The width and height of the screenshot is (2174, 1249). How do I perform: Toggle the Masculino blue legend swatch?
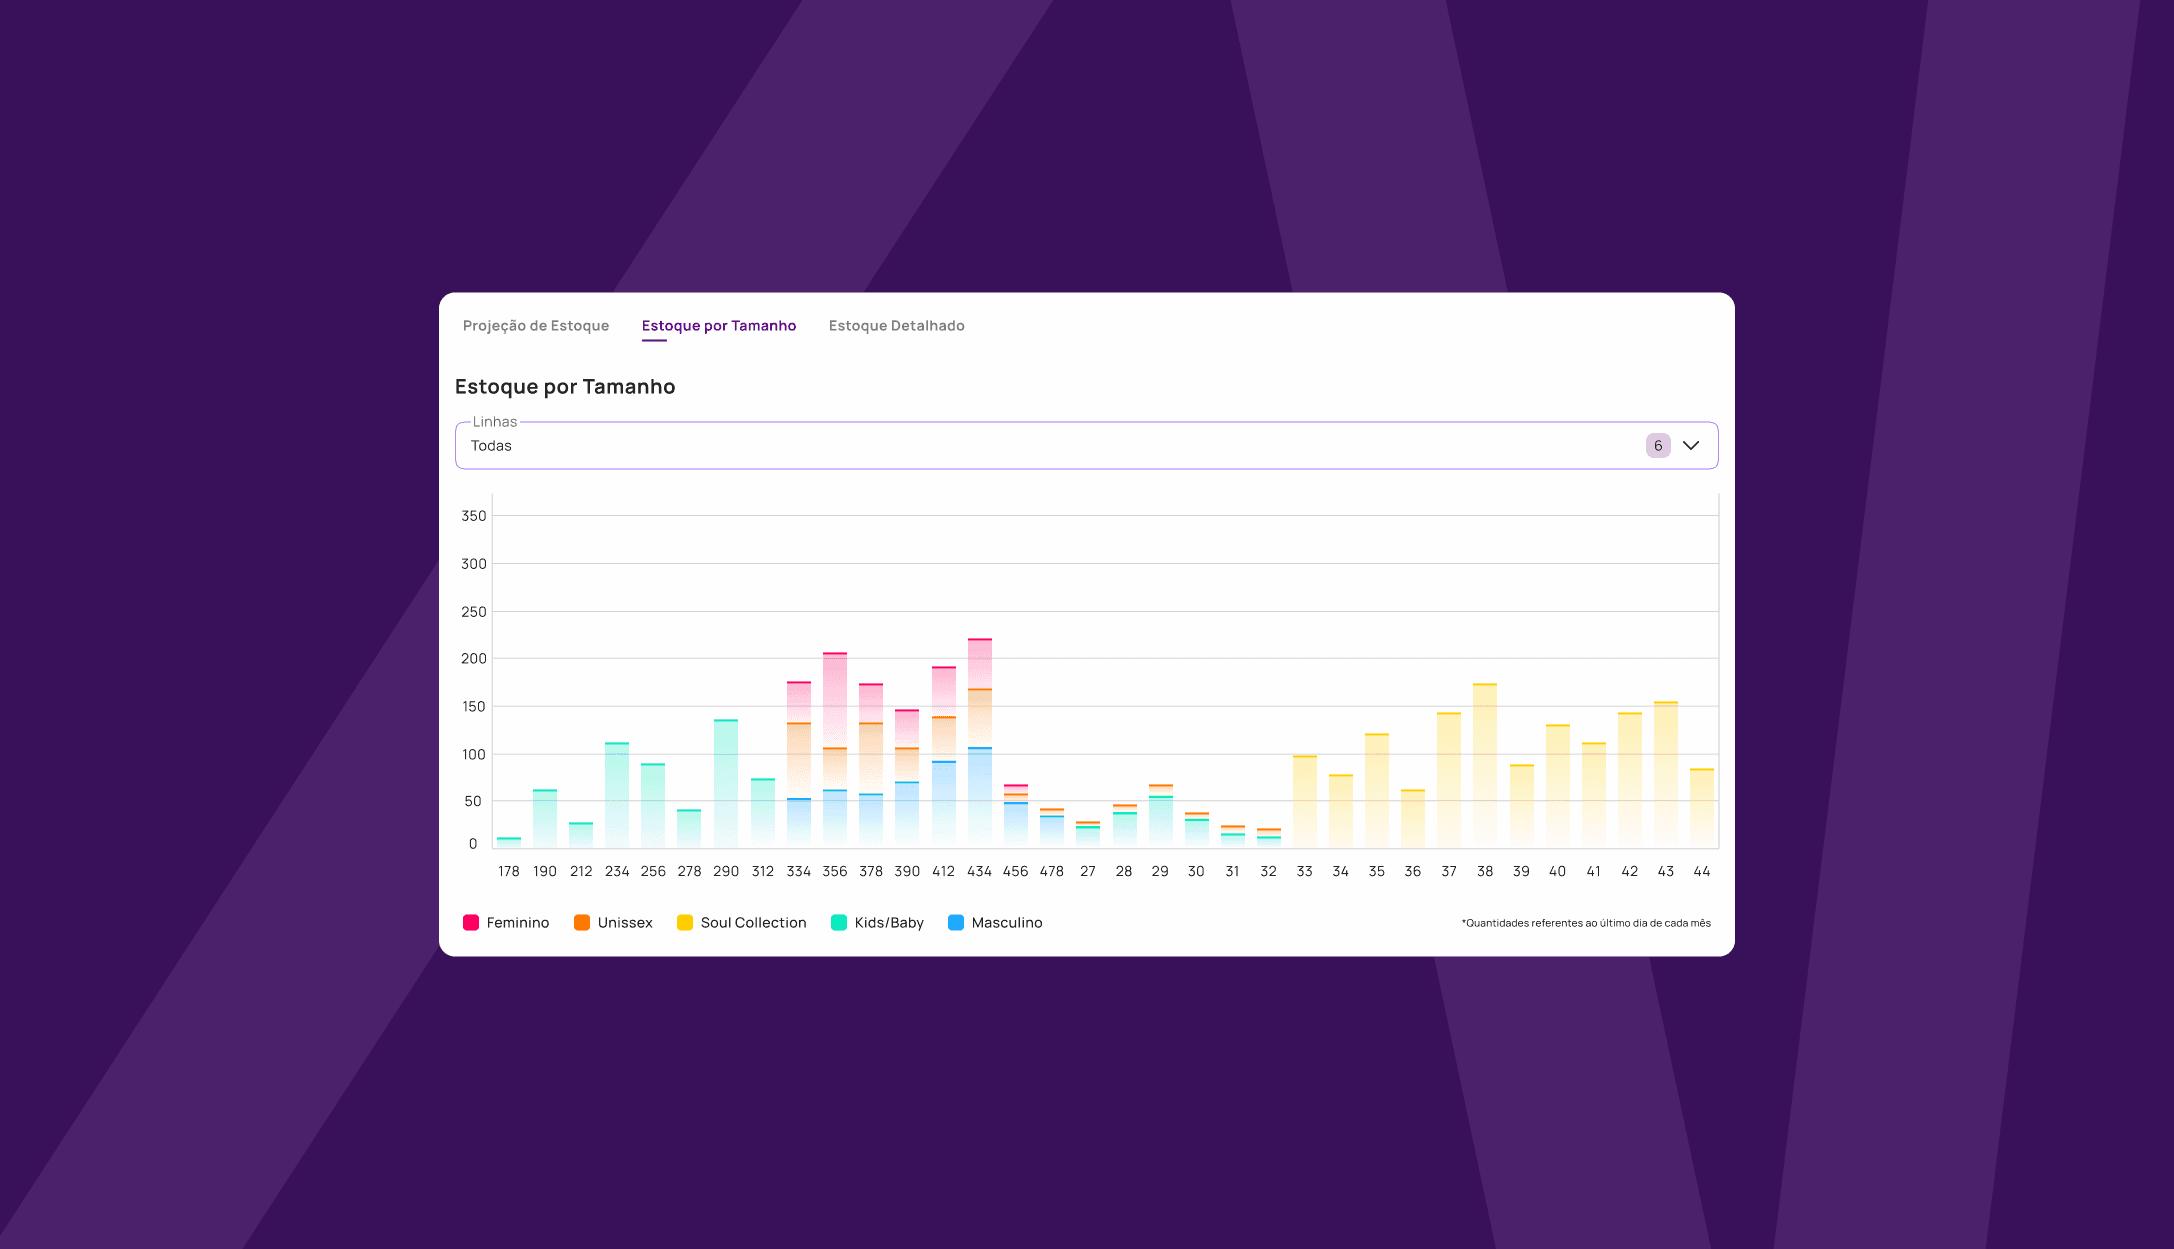(x=956, y=923)
